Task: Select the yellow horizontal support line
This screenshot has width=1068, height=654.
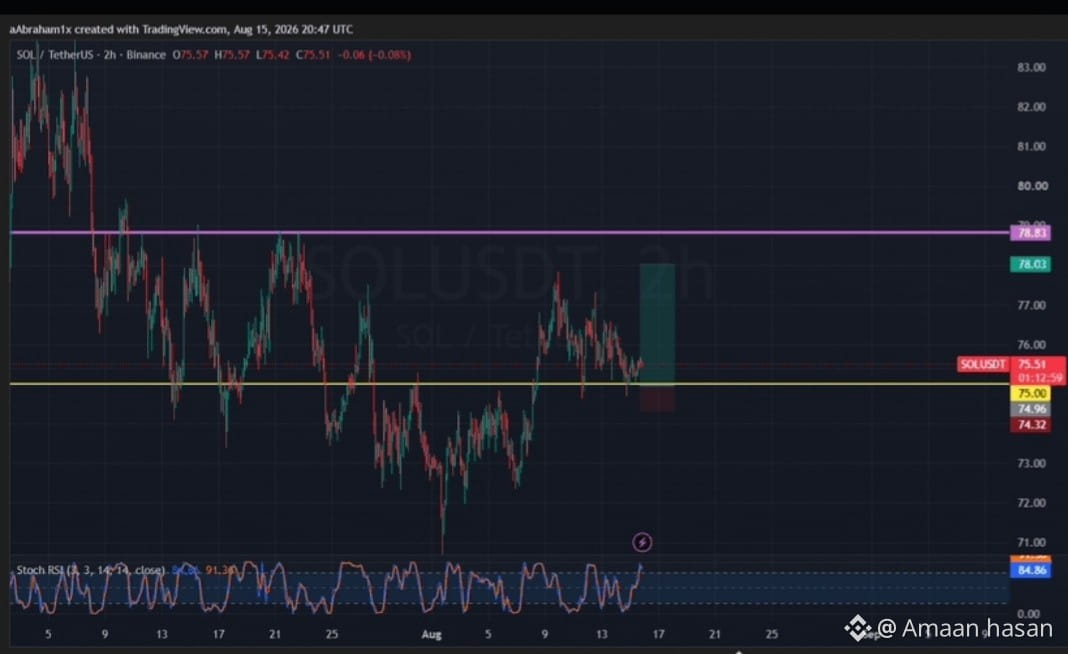Action: click(509, 384)
